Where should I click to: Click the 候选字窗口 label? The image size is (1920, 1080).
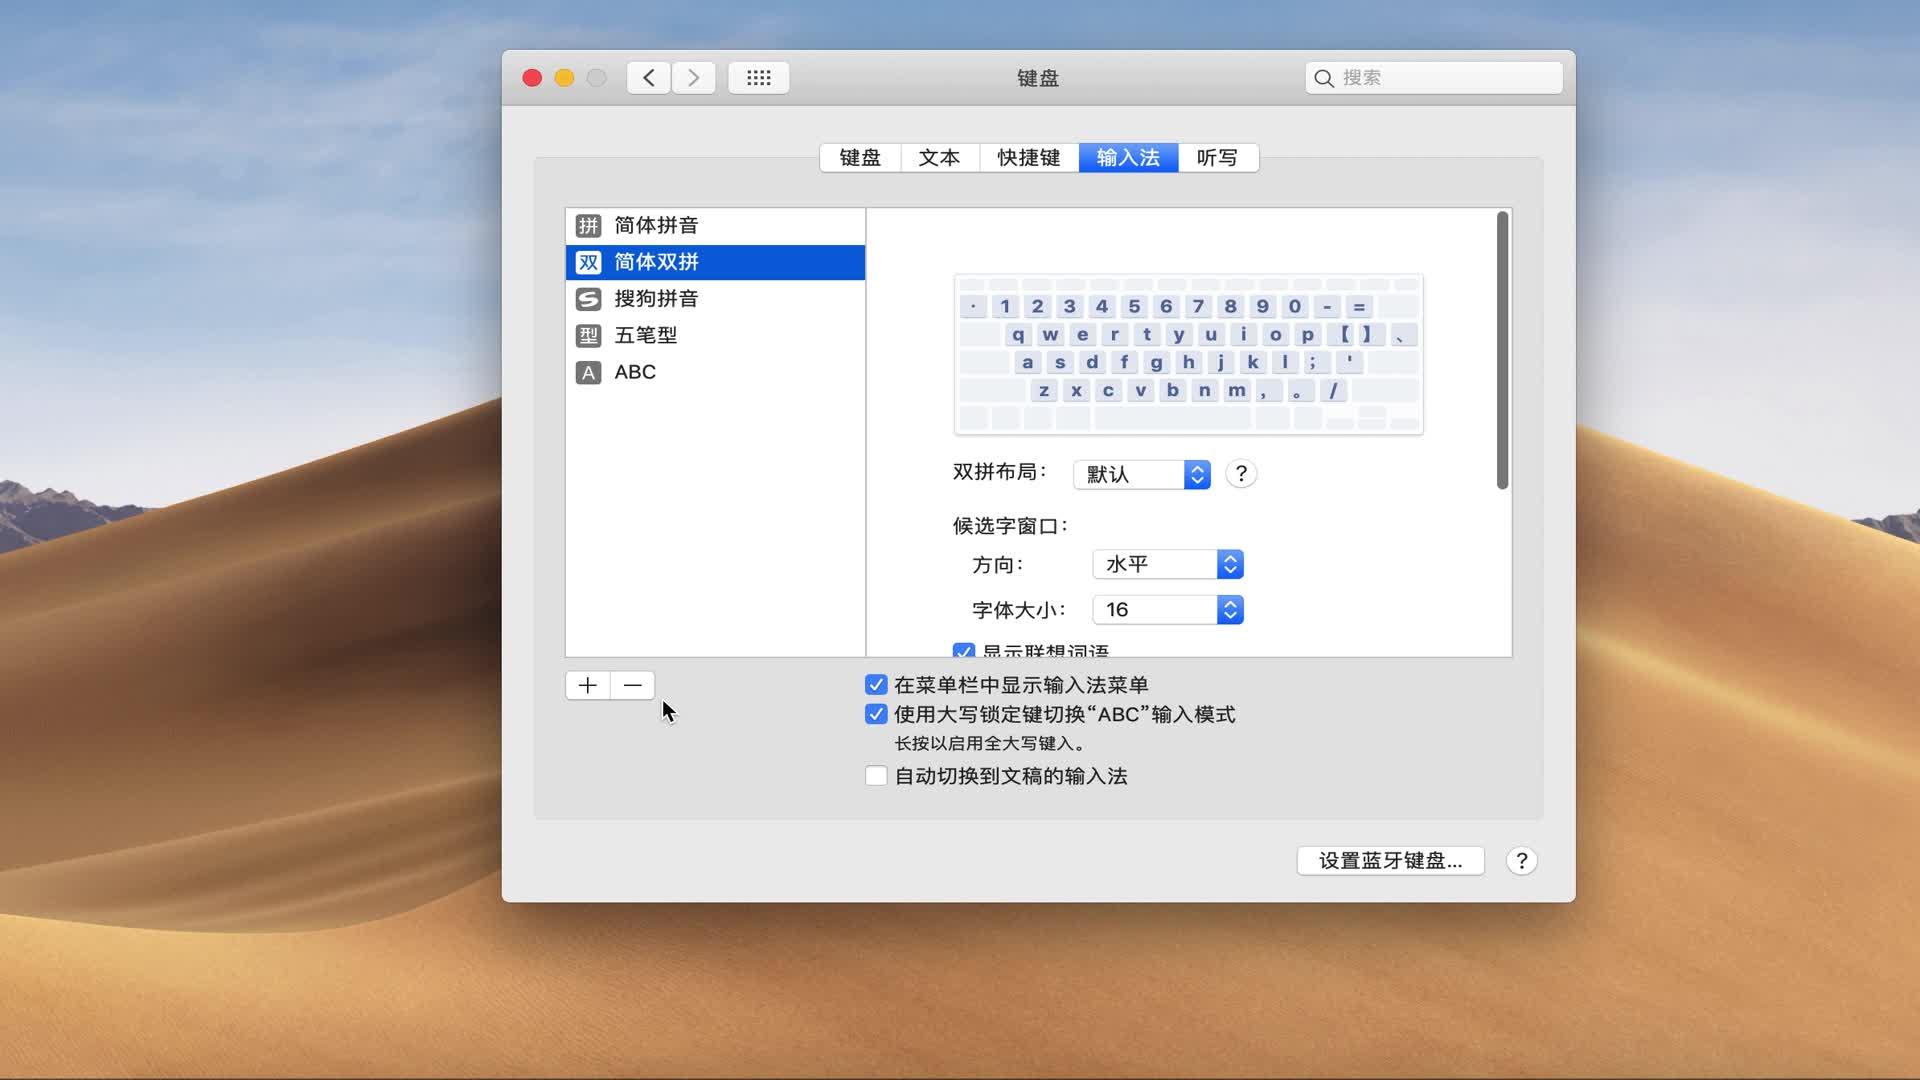(1010, 526)
